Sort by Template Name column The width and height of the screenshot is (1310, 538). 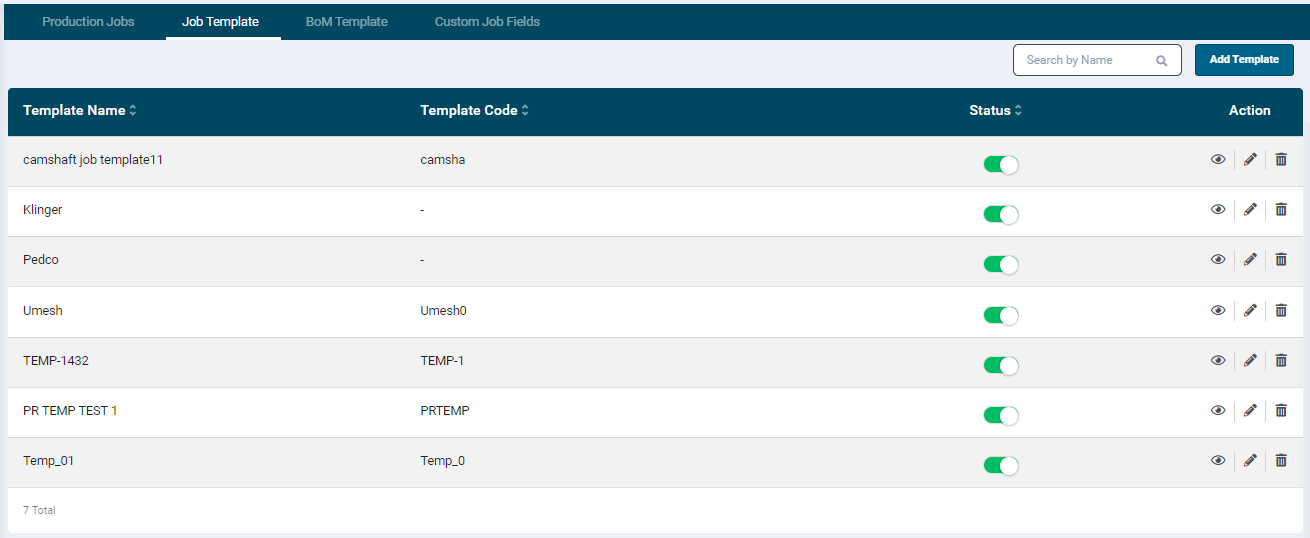click(133, 111)
